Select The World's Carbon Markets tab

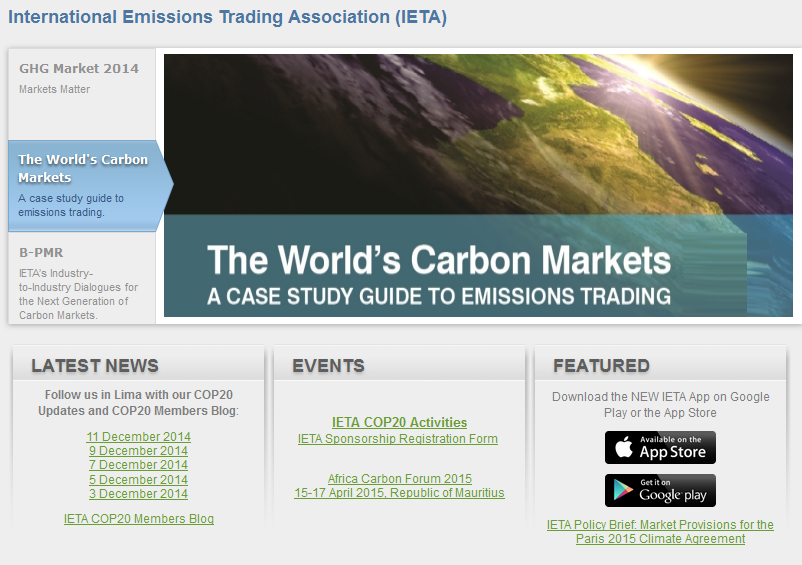pos(83,184)
